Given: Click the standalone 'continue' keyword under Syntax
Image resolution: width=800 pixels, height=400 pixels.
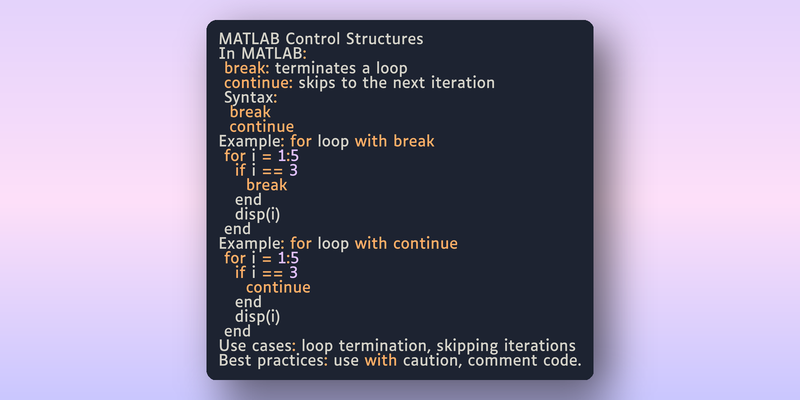Looking at the screenshot, I should [x=262, y=127].
